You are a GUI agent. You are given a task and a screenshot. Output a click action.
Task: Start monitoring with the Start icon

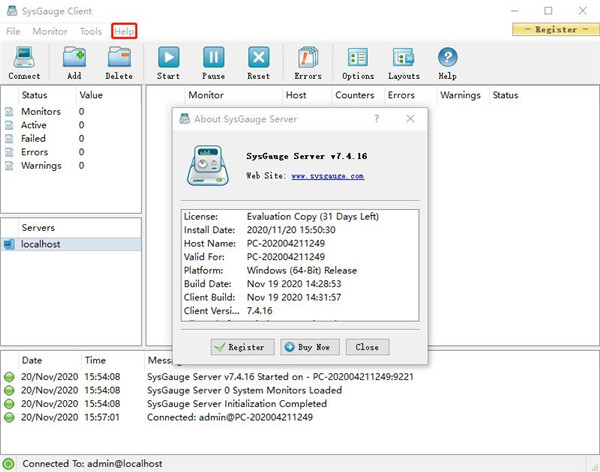pyautogui.click(x=169, y=62)
